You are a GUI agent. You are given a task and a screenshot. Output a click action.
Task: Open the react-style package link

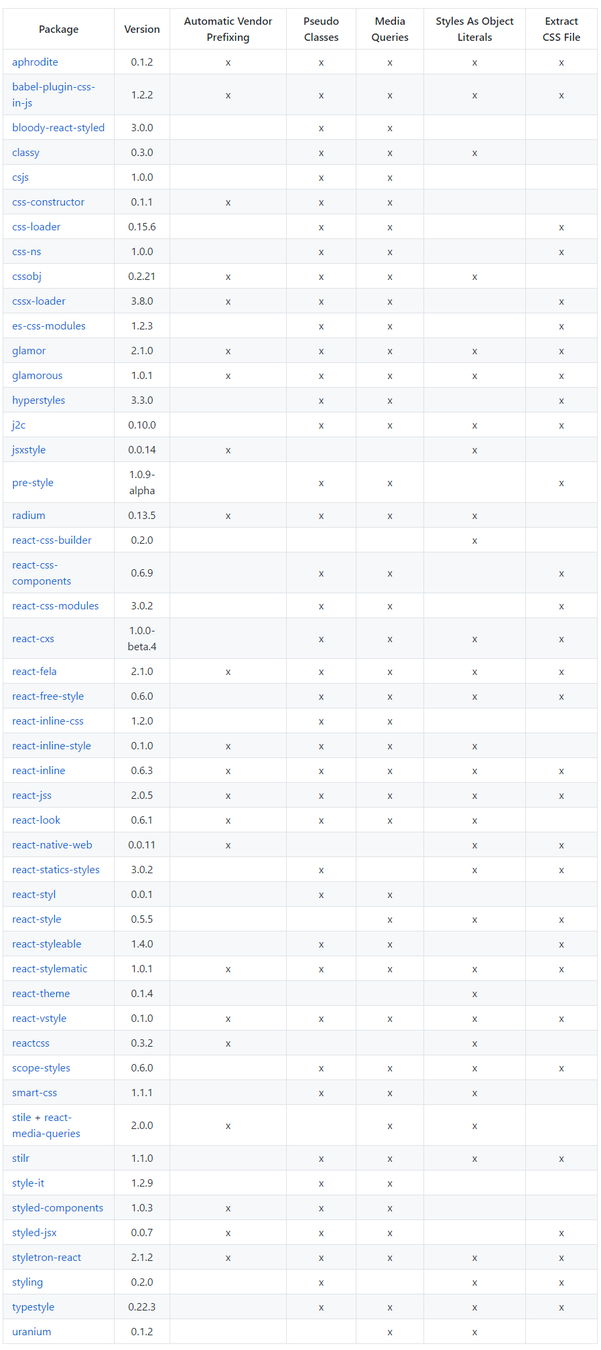click(37, 919)
